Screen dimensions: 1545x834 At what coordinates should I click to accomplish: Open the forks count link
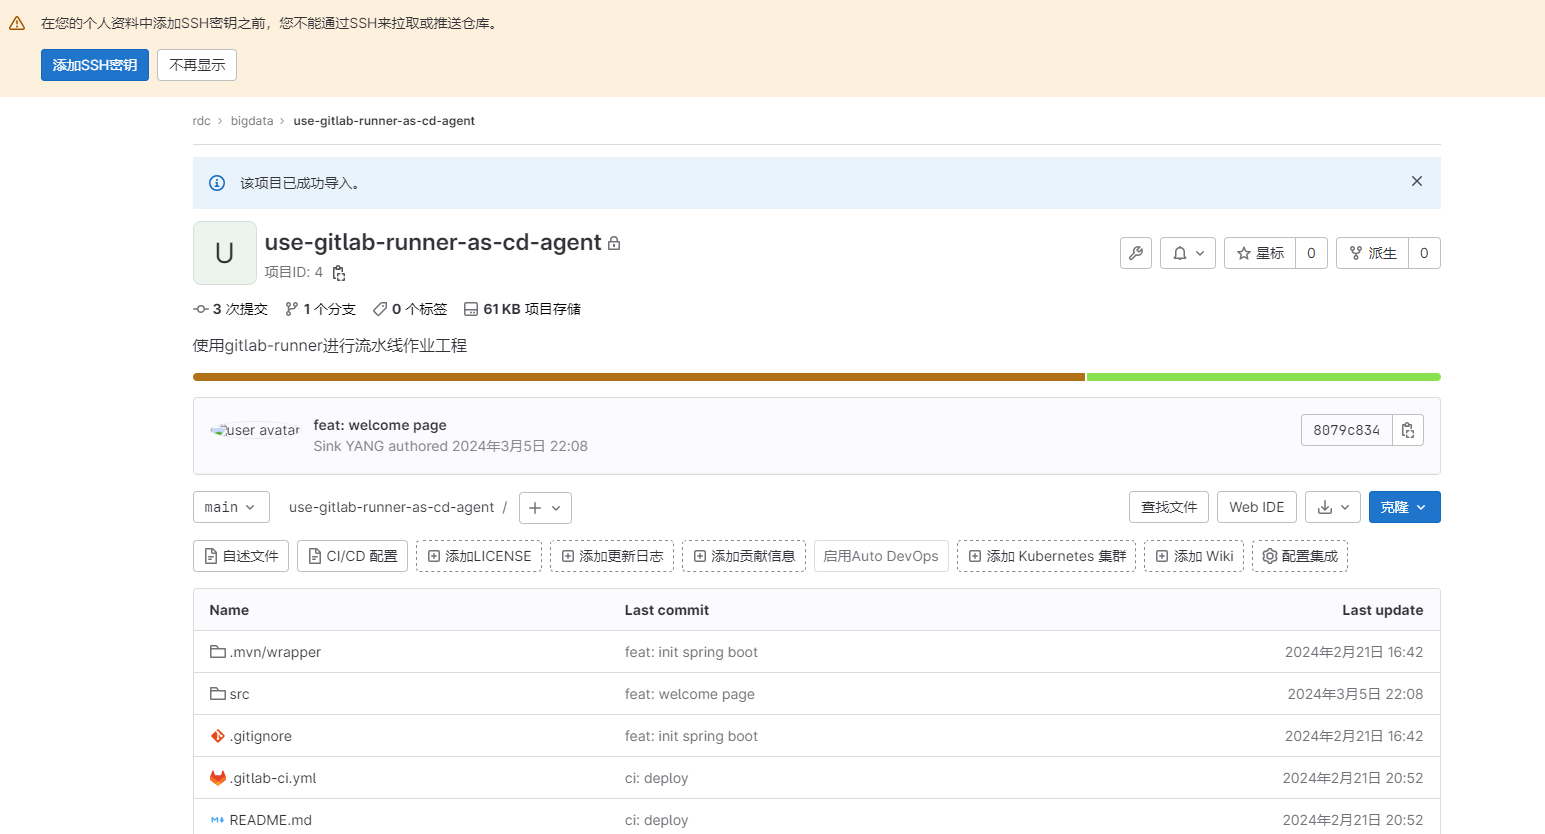[1424, 253]
